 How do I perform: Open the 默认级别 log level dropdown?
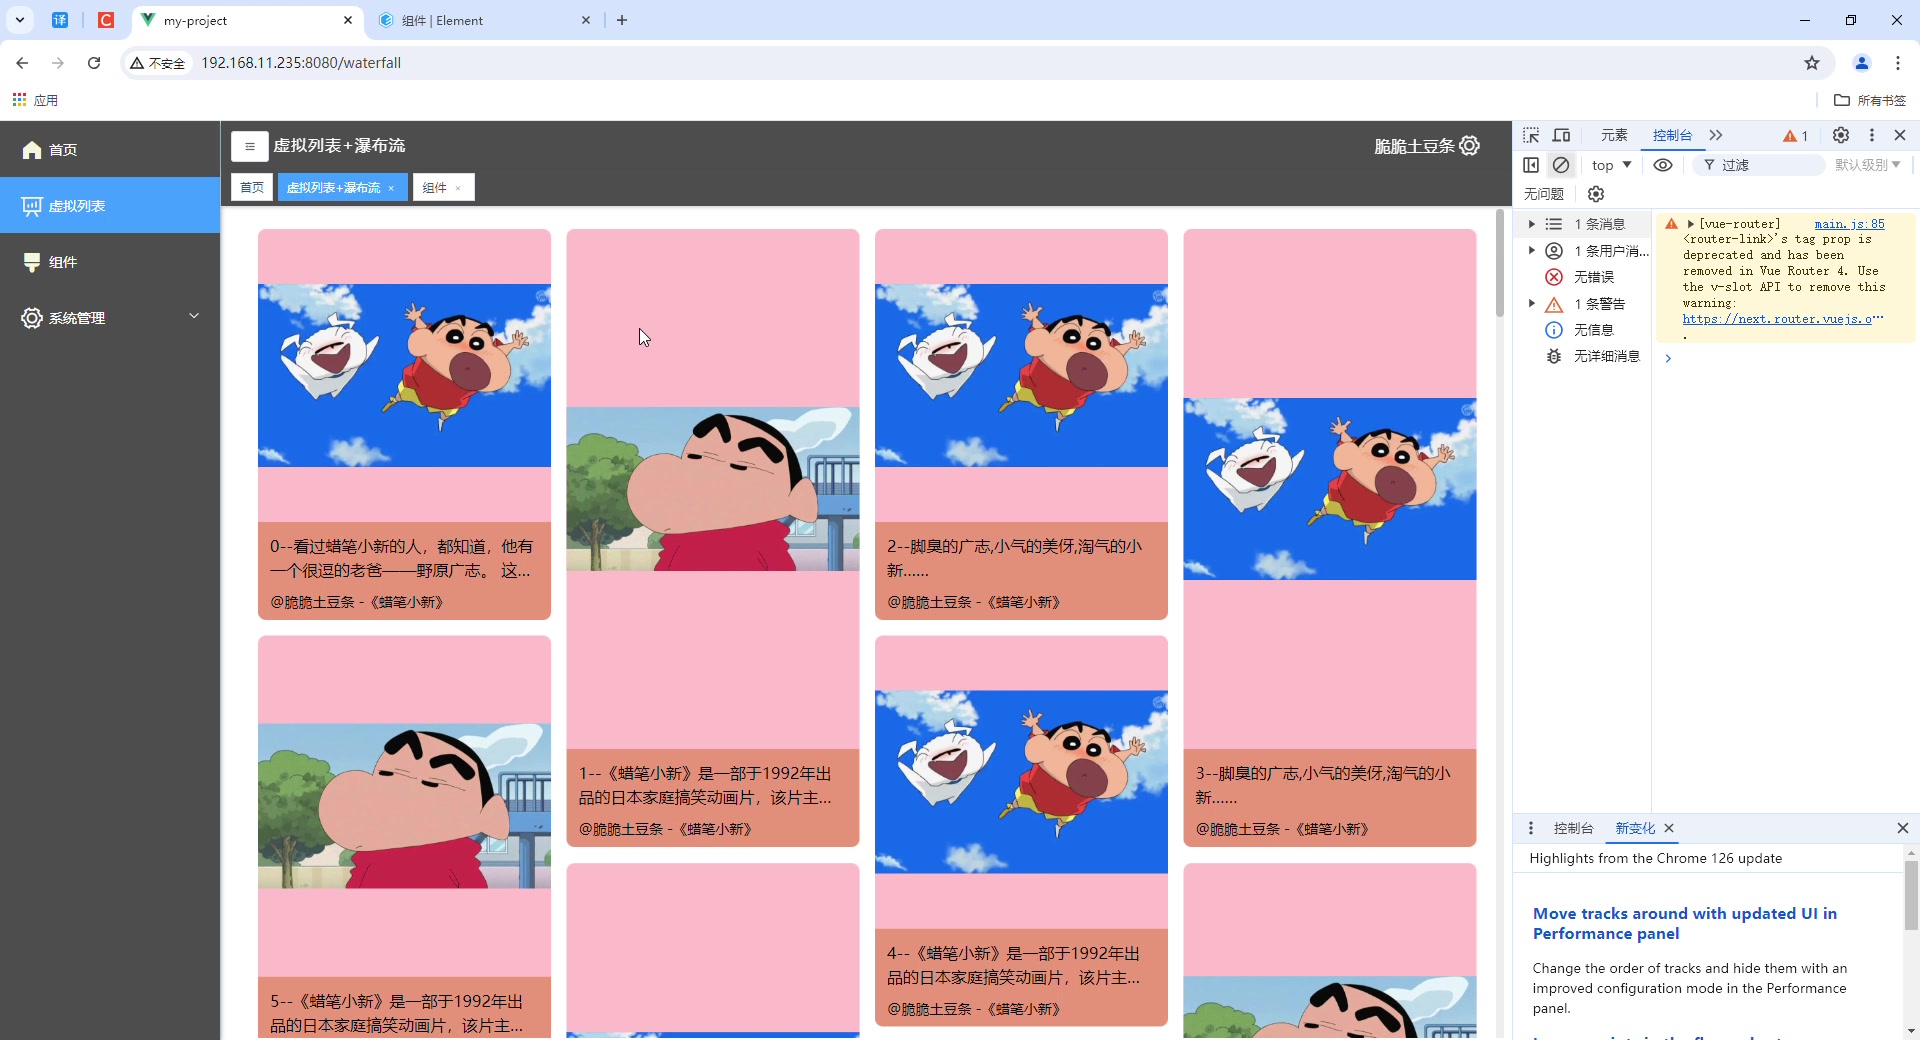point(1867,165)
